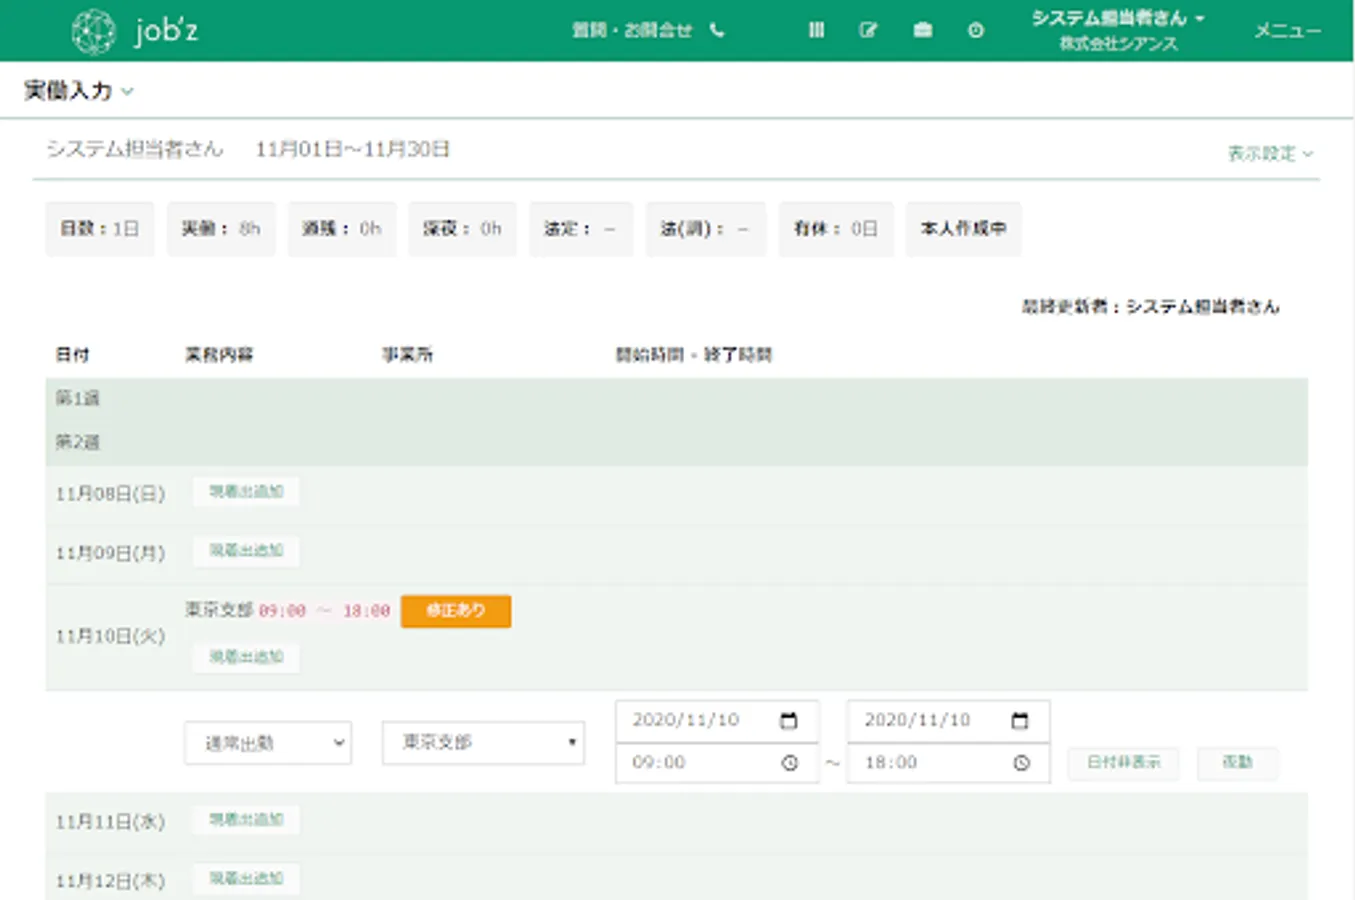Image resolution: width=1355 pixels, height=900 pixels.
Task: Click the 深夜：0h summary badge
Action: (x=462, y=229)
